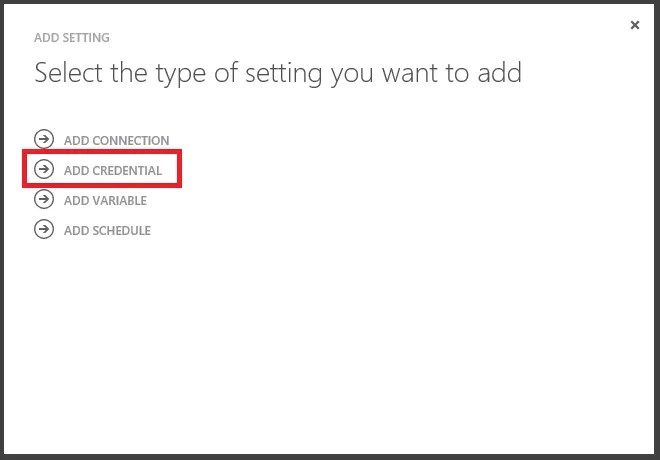Click the arrow icon beside Add Connection
This screenshot has height=460, width=660.
pyautogui.click(x=44, y=139)
